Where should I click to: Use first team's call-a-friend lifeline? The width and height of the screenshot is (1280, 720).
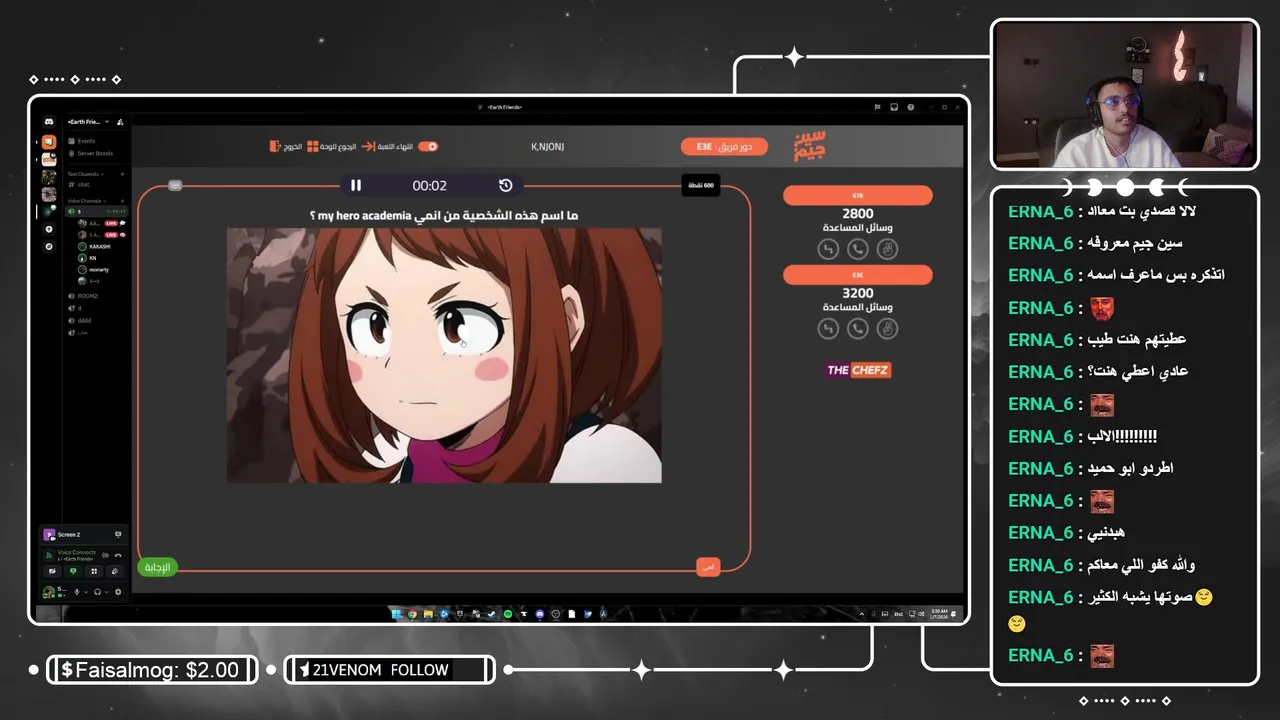pyautogui.click(x=858, y=249)
